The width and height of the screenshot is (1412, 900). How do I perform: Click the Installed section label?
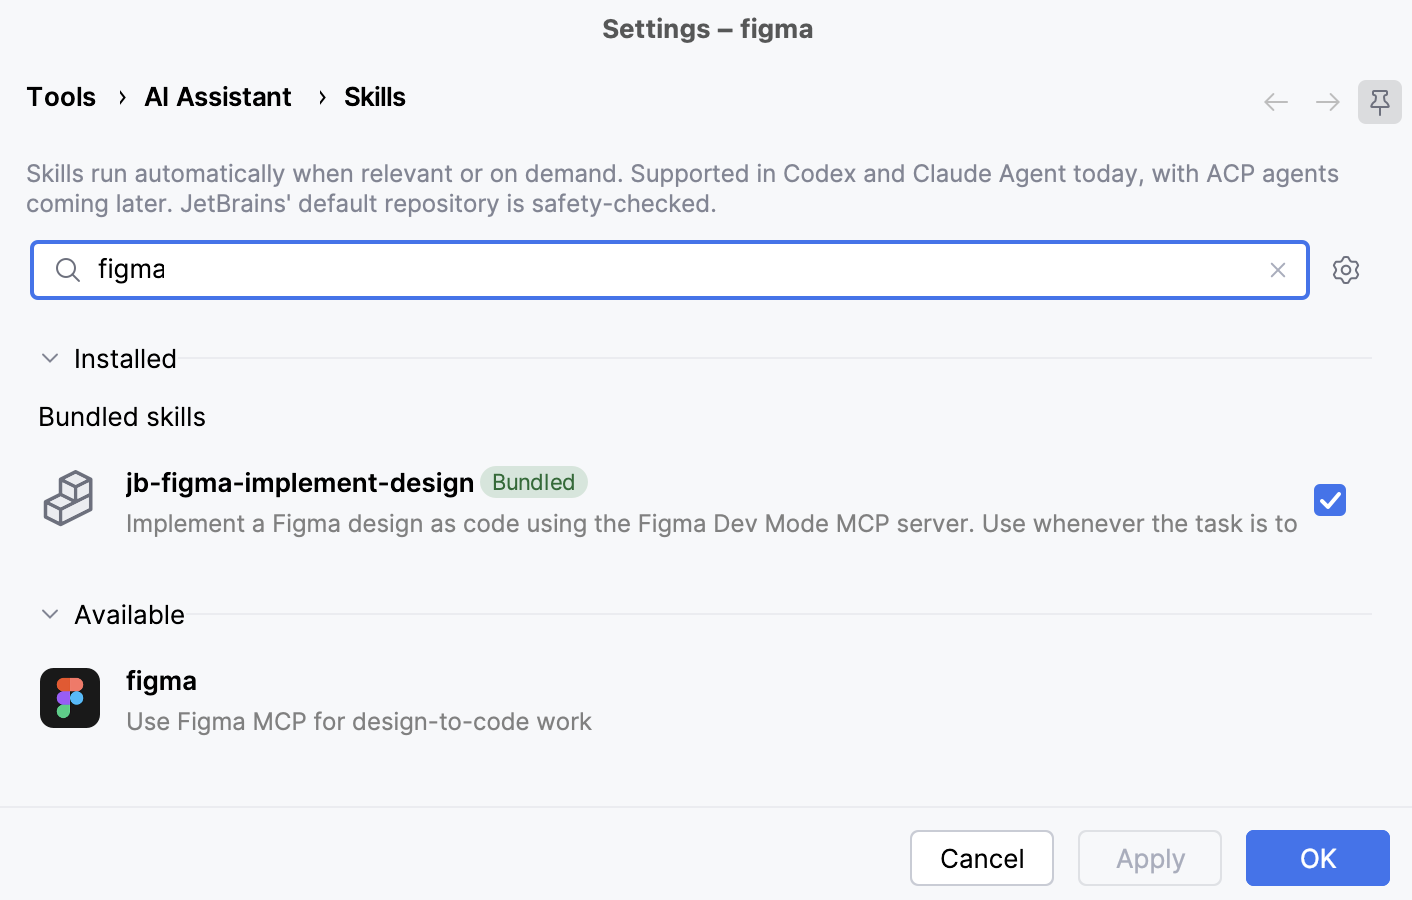pyautogui.click(x=125, y=358)
